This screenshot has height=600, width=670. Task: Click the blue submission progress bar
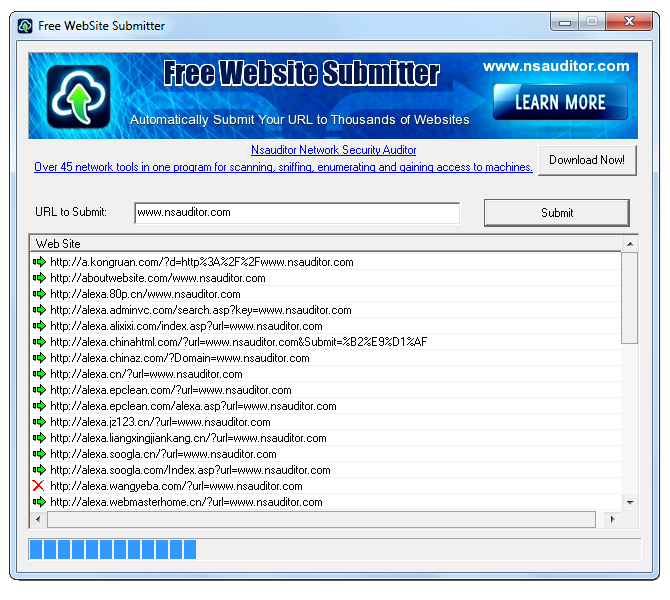[113, 549]
